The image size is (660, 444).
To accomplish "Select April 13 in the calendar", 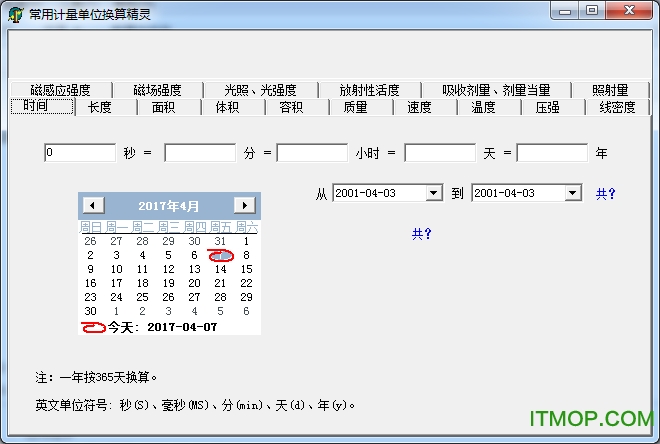I will pos(194,269).
